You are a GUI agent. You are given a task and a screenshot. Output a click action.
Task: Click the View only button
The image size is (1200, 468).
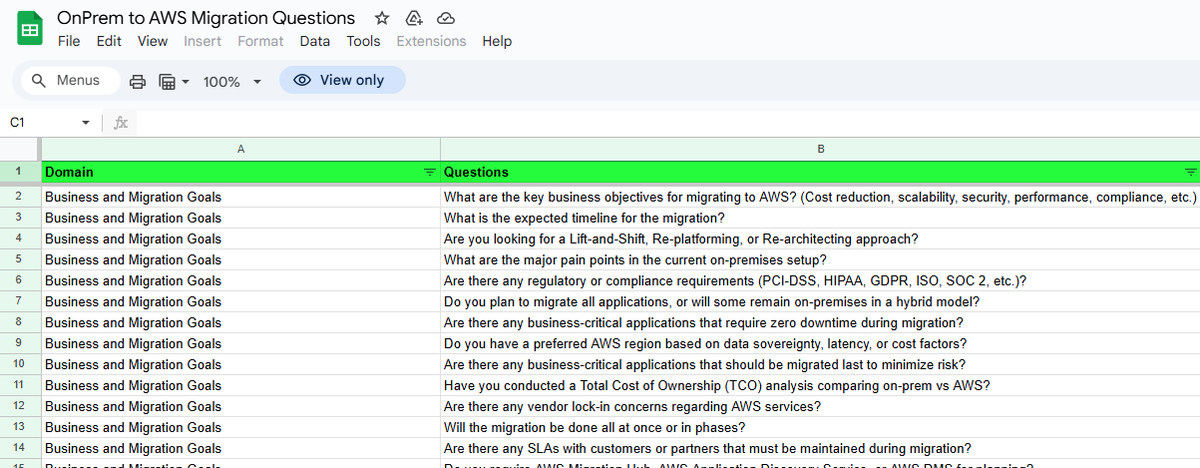coord(342,80)
